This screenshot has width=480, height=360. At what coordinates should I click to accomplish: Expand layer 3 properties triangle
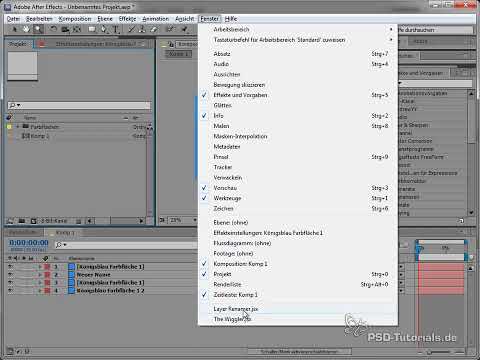[x=40, y=282]
